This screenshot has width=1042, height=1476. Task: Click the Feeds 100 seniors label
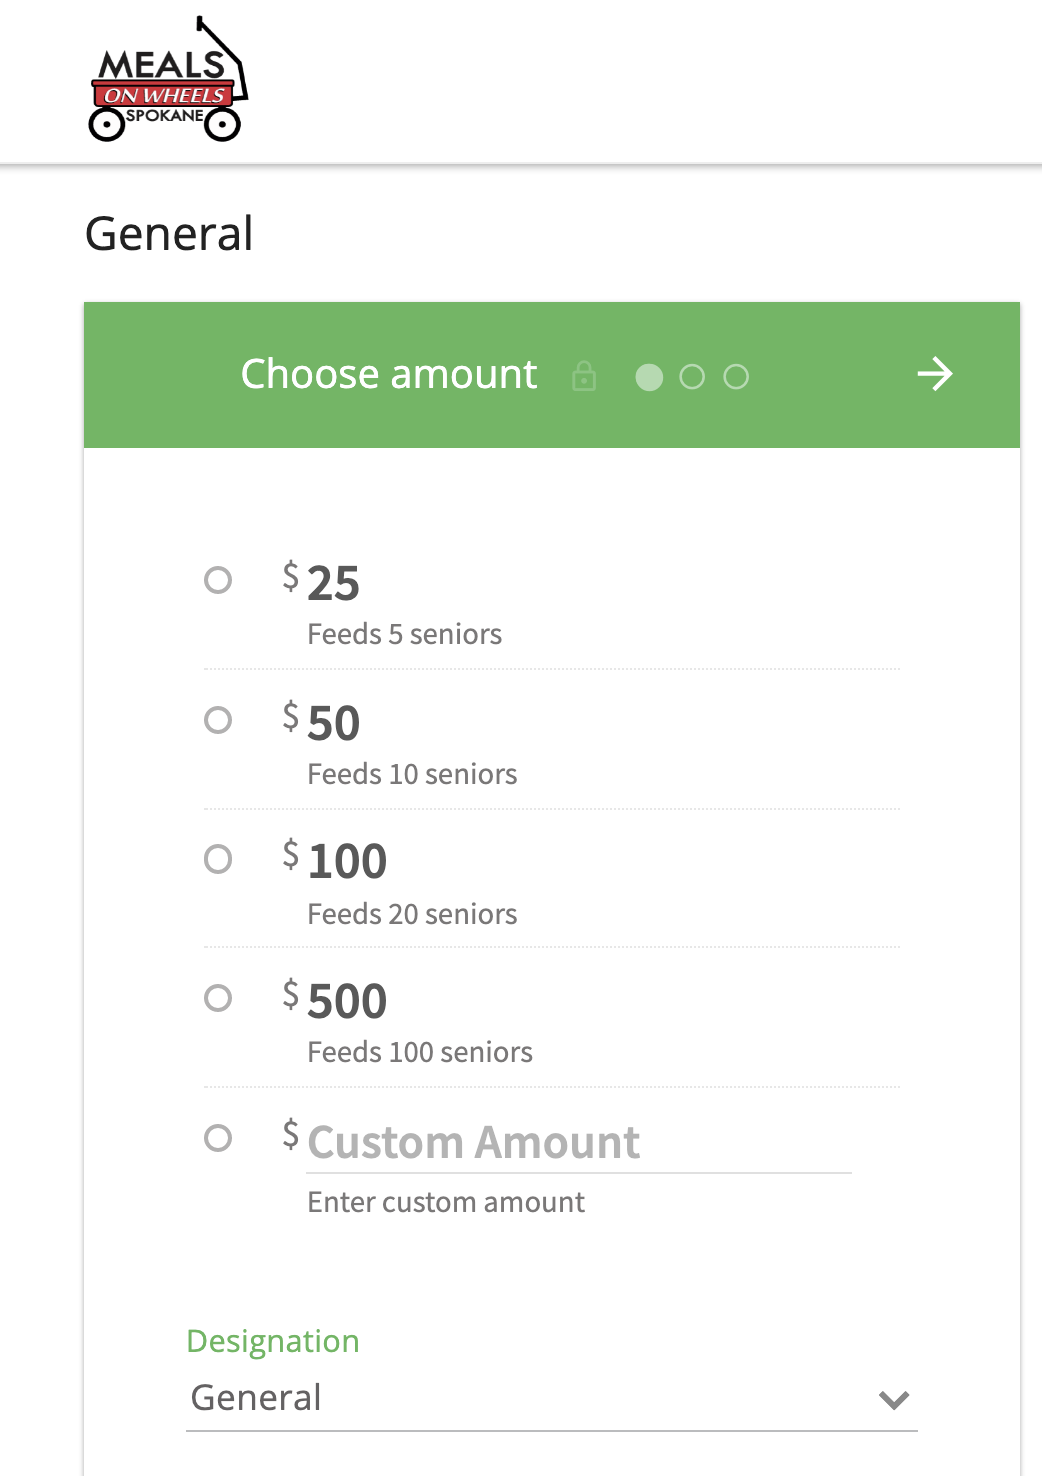420,1052
